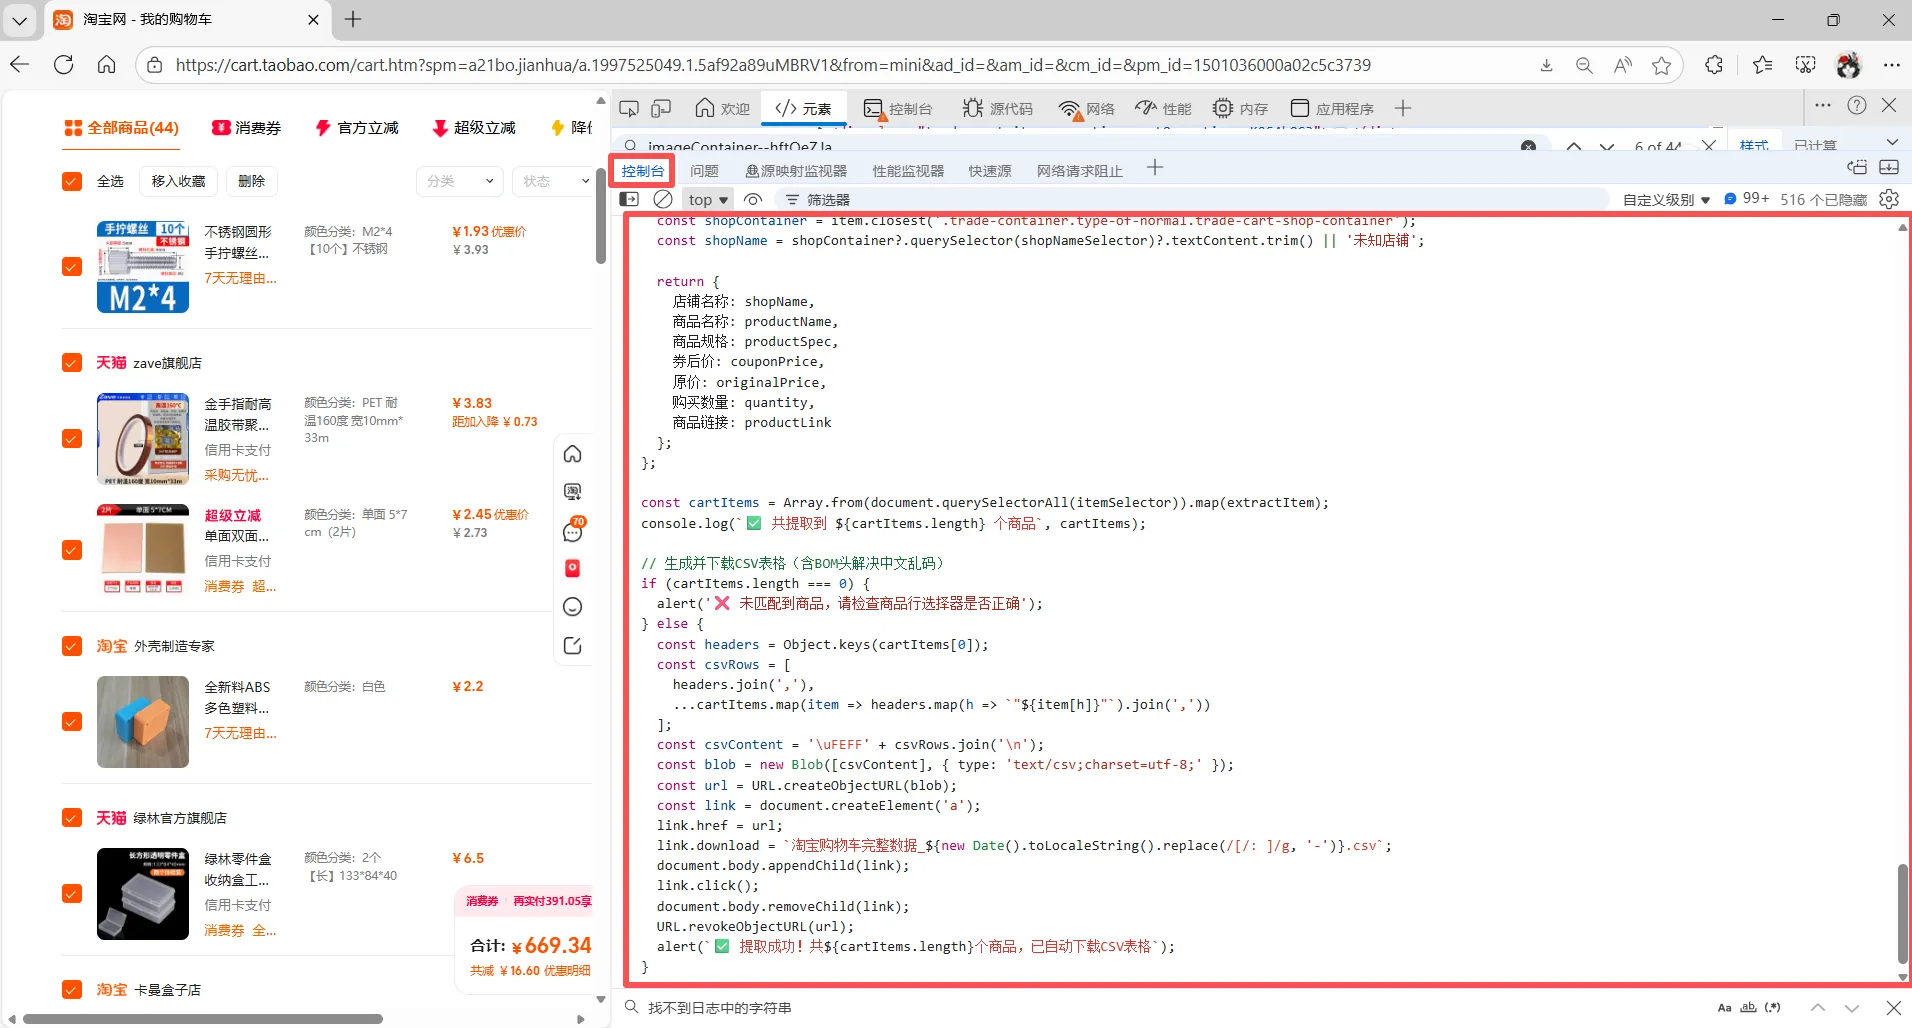The width and height of the screenshot is (1912, 1028).
Task: Open browser extensions icon
Action: pyautogui.click(x=1714, y=65)
